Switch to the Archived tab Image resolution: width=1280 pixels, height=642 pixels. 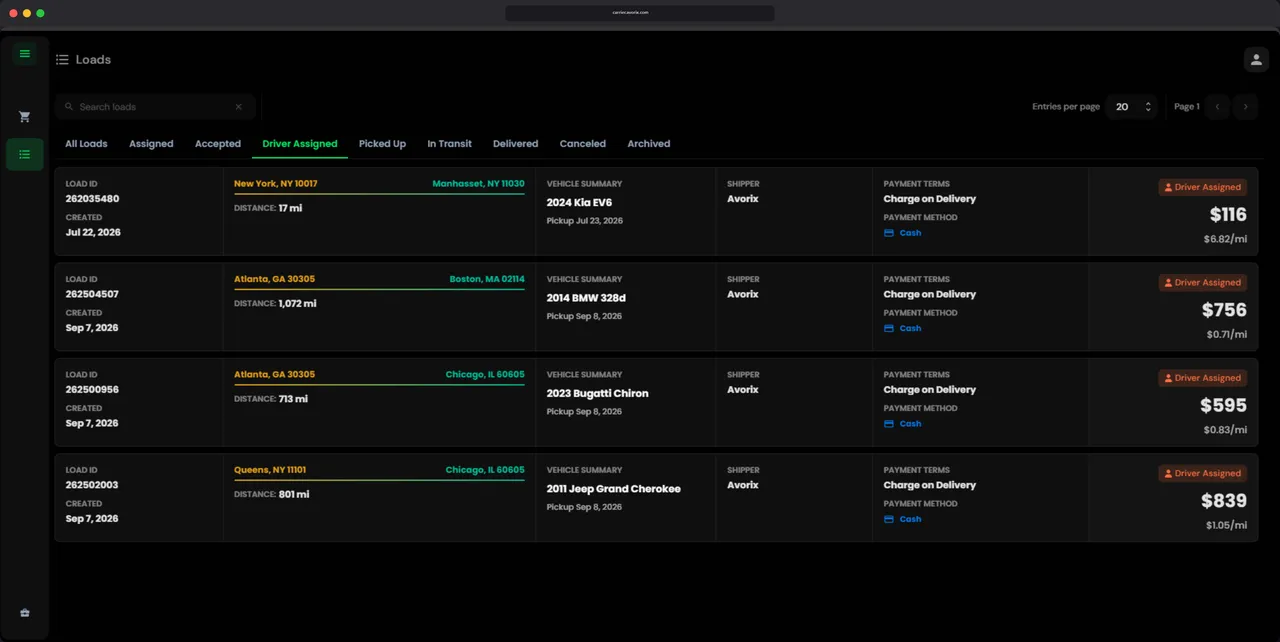pos(649,144)
